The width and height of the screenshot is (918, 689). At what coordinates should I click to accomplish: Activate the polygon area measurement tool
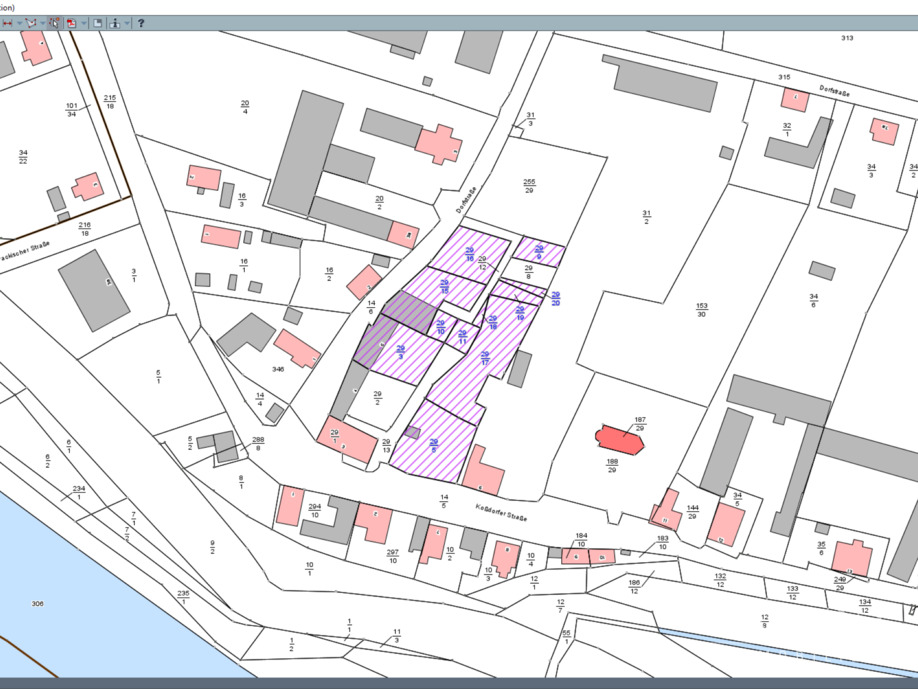click(31, 23)
